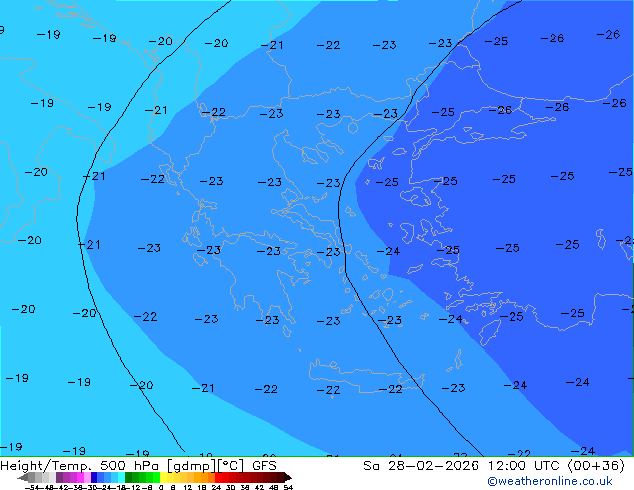
Task: Click the date "28-02-2026"
Action: [433, 466]
